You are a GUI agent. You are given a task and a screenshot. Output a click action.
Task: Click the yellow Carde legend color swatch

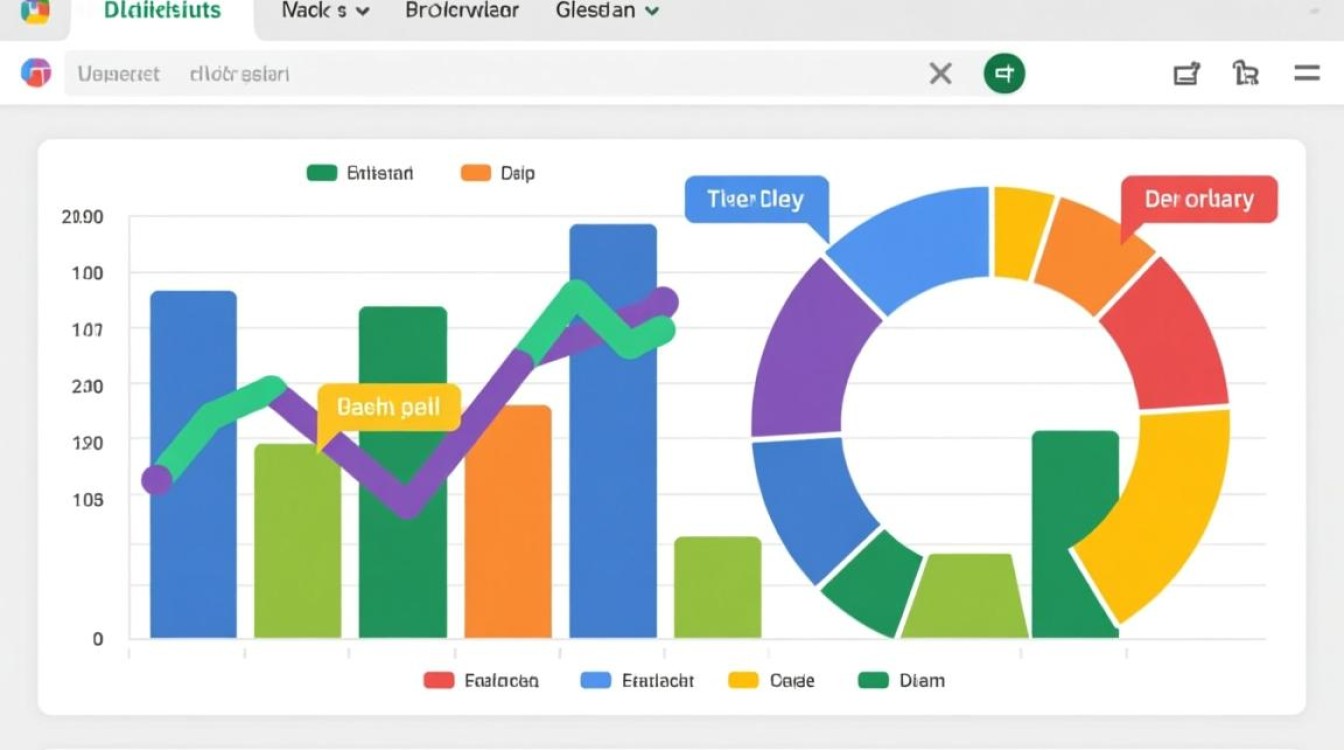743,680
